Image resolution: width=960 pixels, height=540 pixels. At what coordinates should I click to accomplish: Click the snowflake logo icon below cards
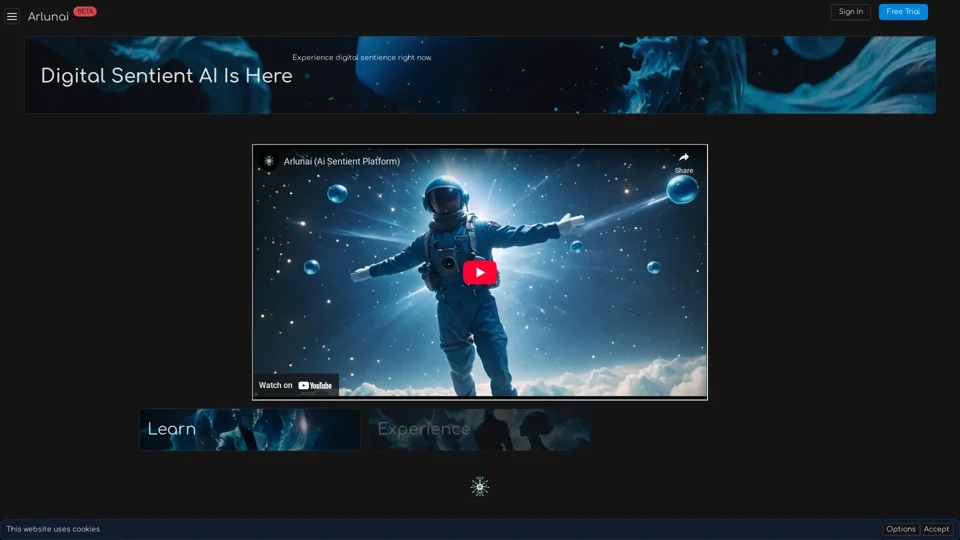(x=480, y=487)
